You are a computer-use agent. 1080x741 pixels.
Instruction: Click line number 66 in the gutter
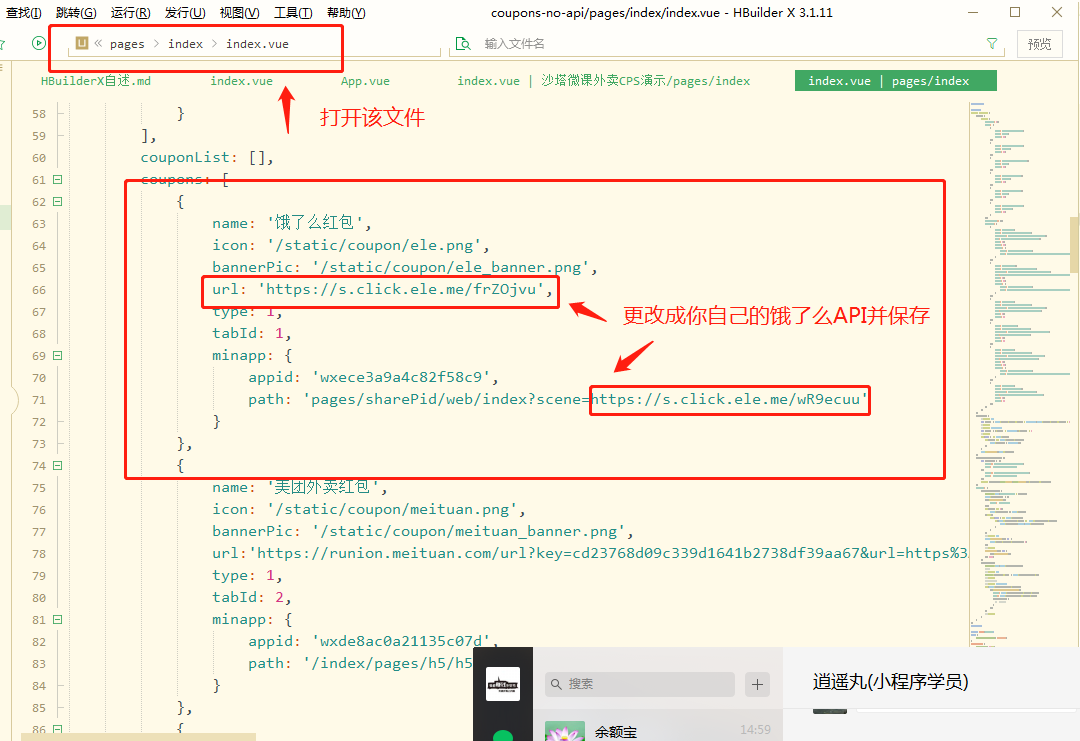[39, 290]
